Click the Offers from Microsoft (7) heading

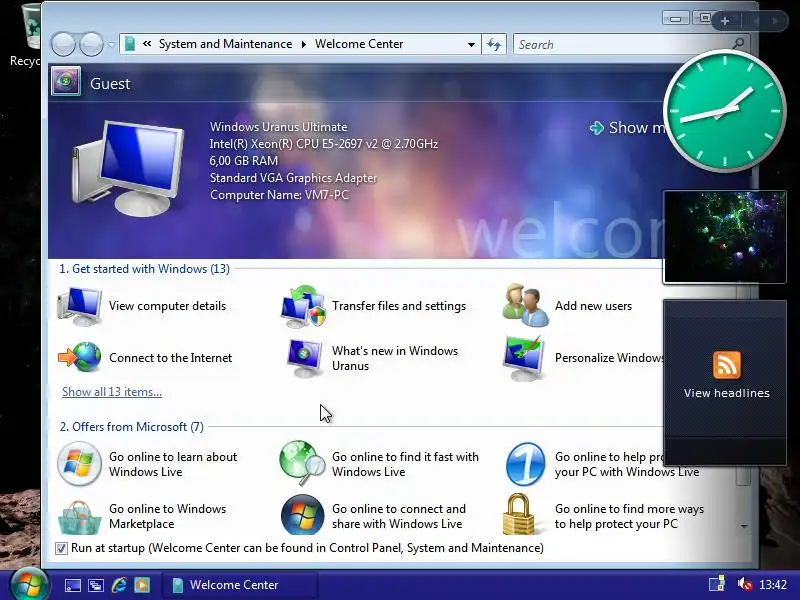(x=132, y=427)
